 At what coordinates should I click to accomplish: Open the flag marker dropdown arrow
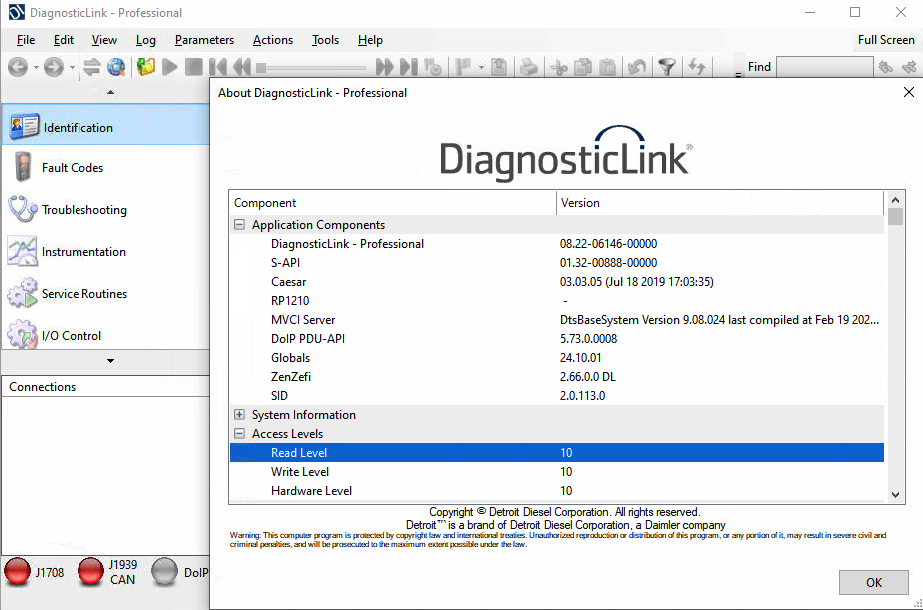481,68
